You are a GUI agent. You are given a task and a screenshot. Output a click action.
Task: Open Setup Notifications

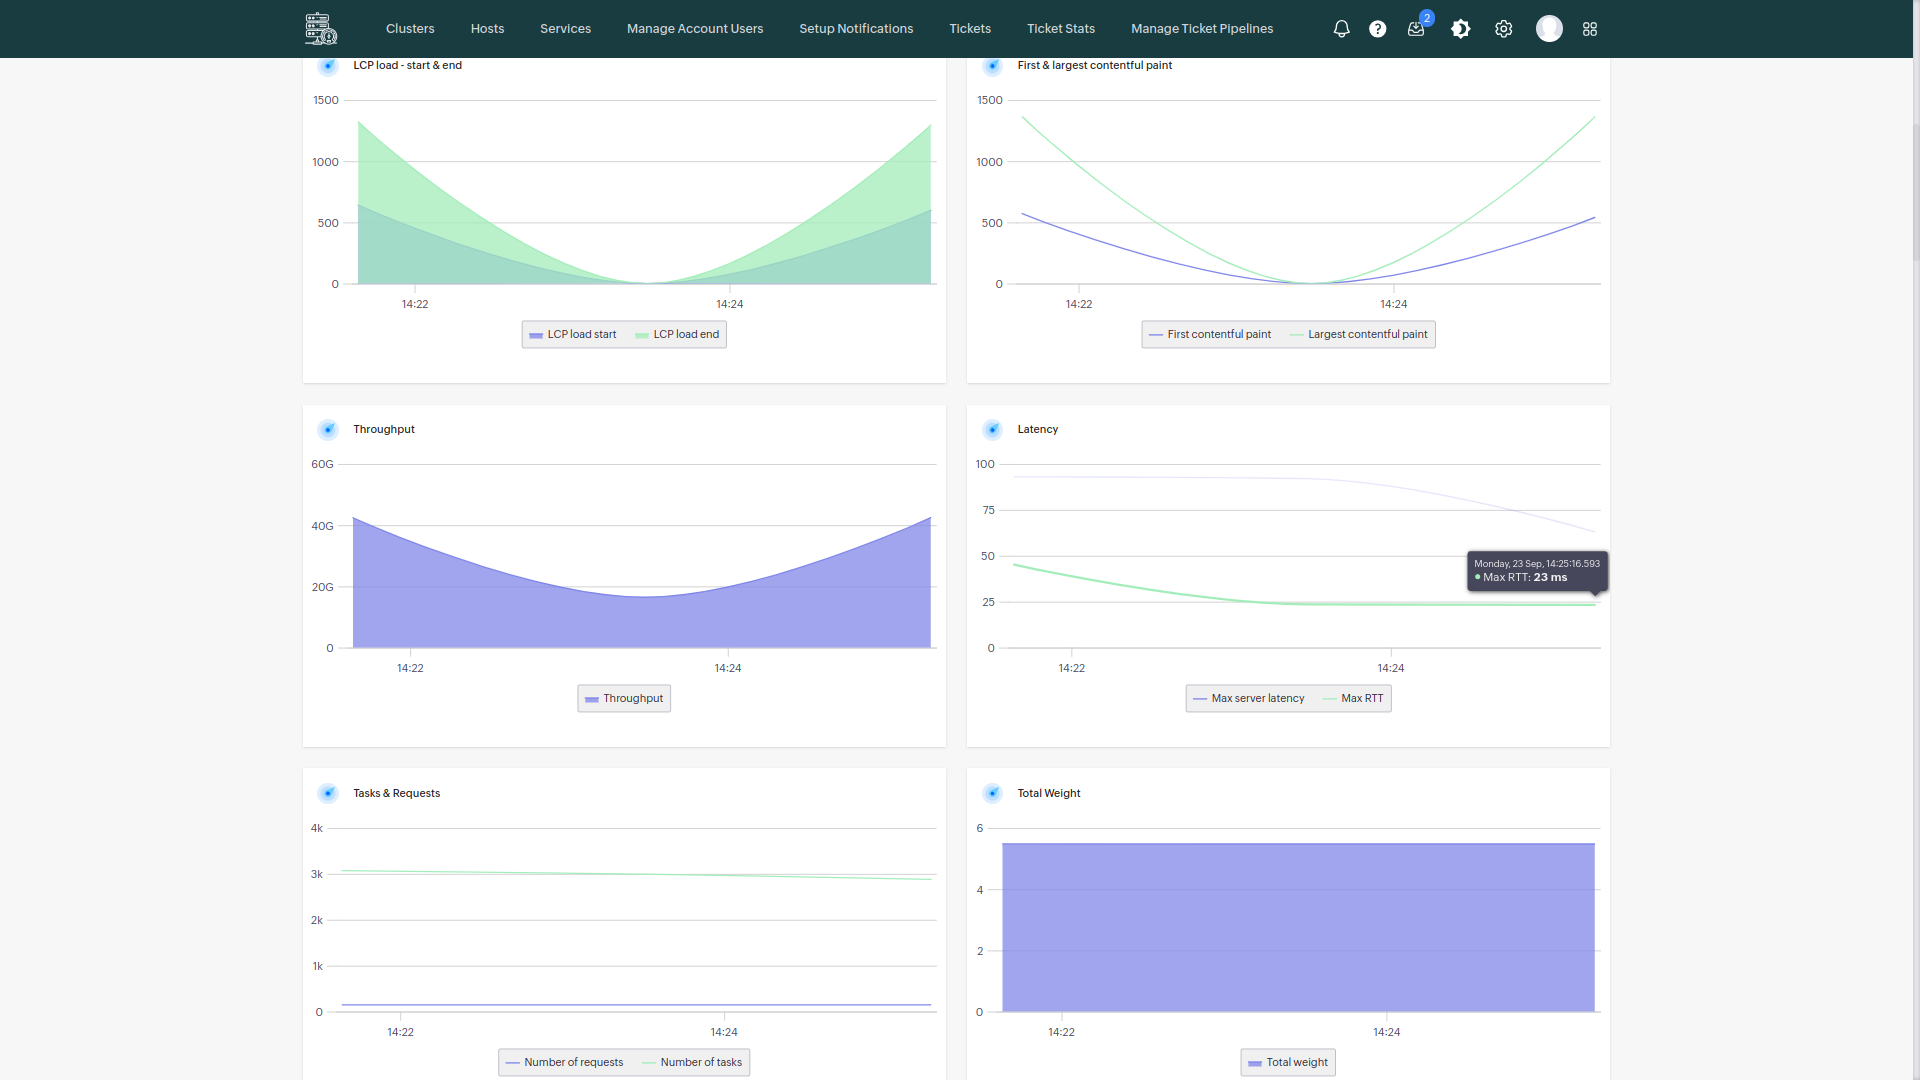856,29
